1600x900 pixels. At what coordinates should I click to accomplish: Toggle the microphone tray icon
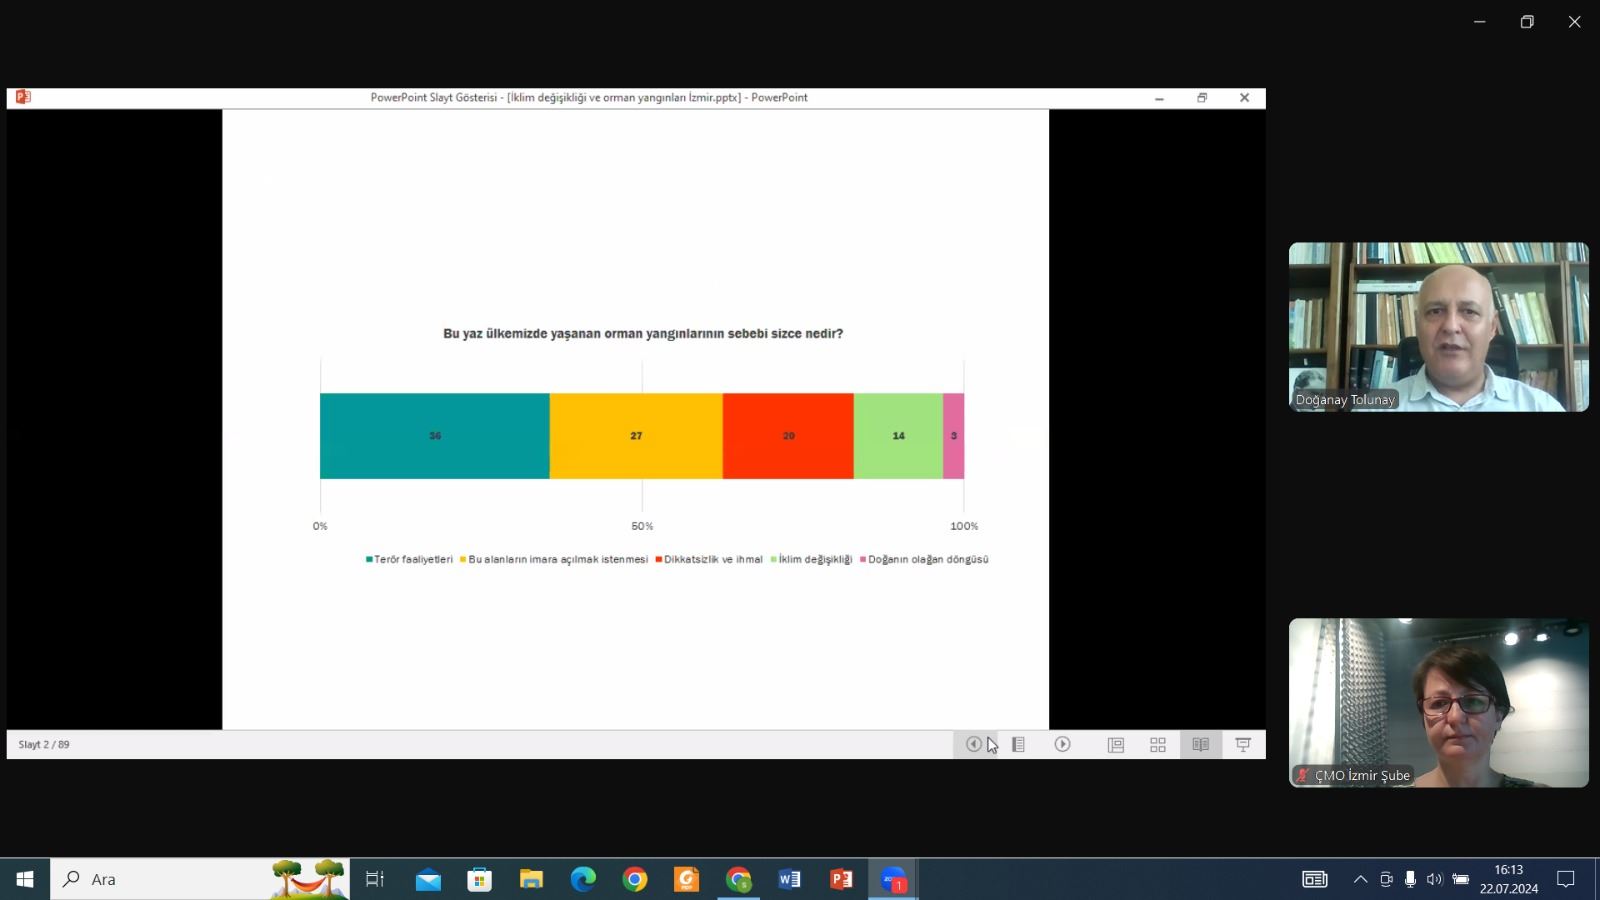1410,879
